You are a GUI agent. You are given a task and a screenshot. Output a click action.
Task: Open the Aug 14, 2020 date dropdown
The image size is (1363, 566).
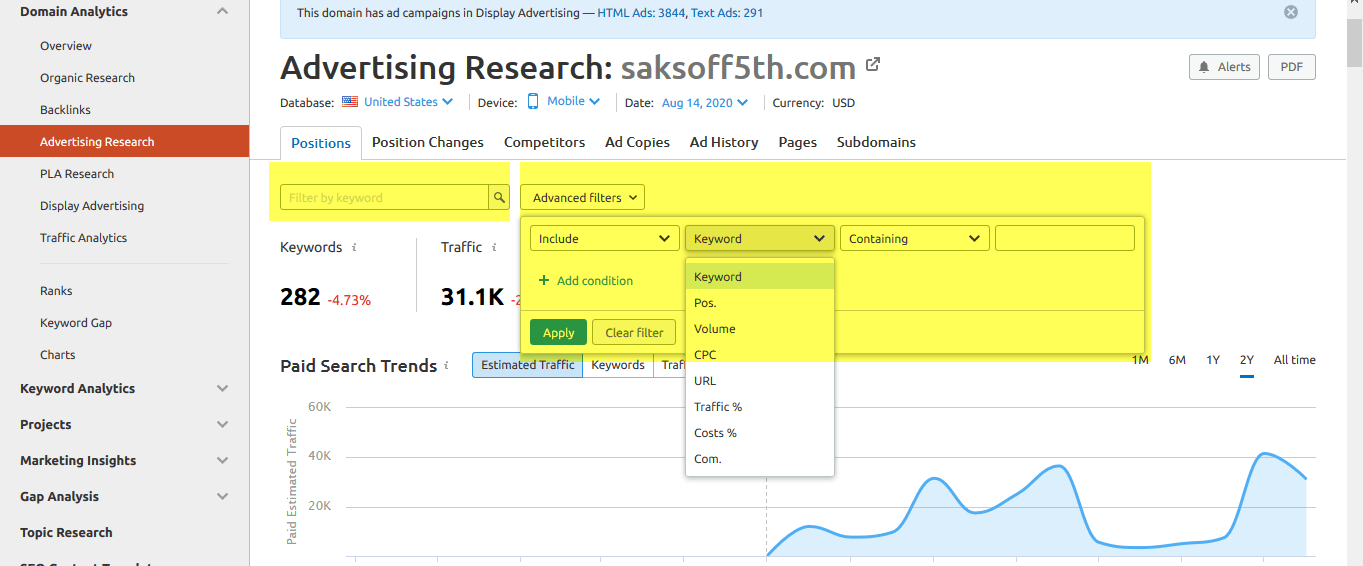point(704,102)
